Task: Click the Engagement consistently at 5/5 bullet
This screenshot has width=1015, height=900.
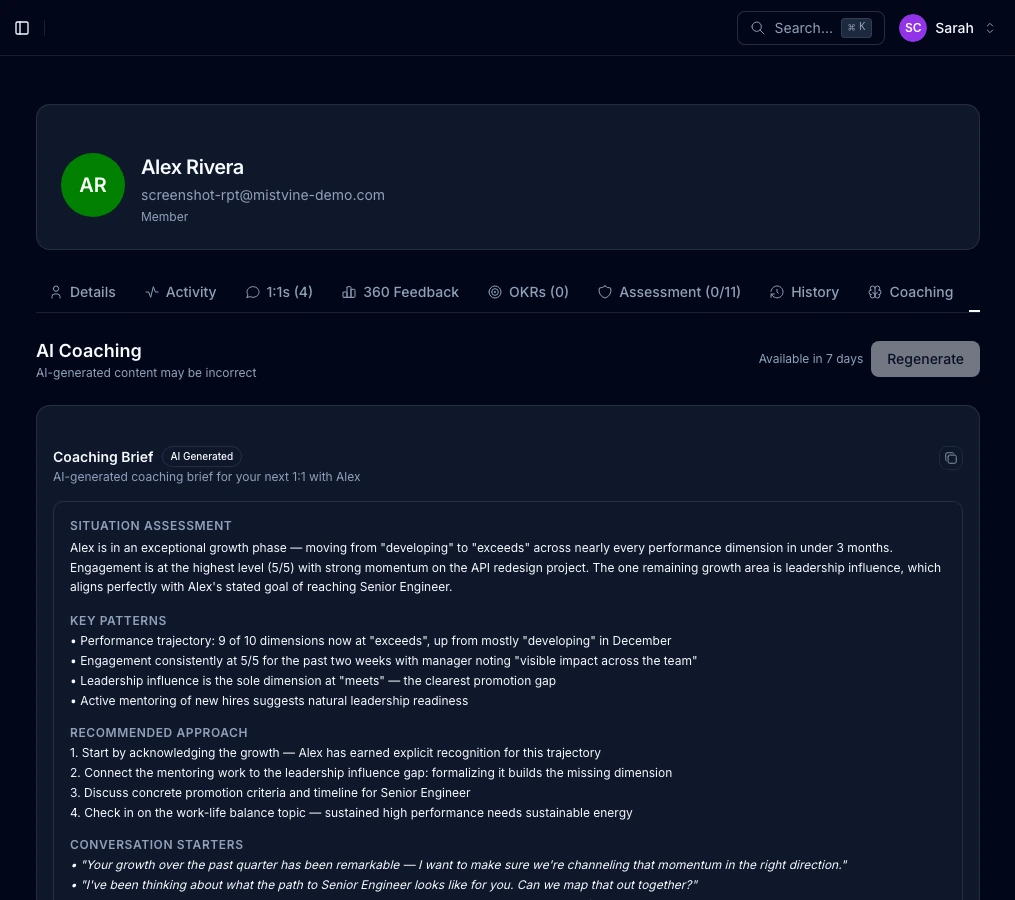Action: tap(383, 661)
